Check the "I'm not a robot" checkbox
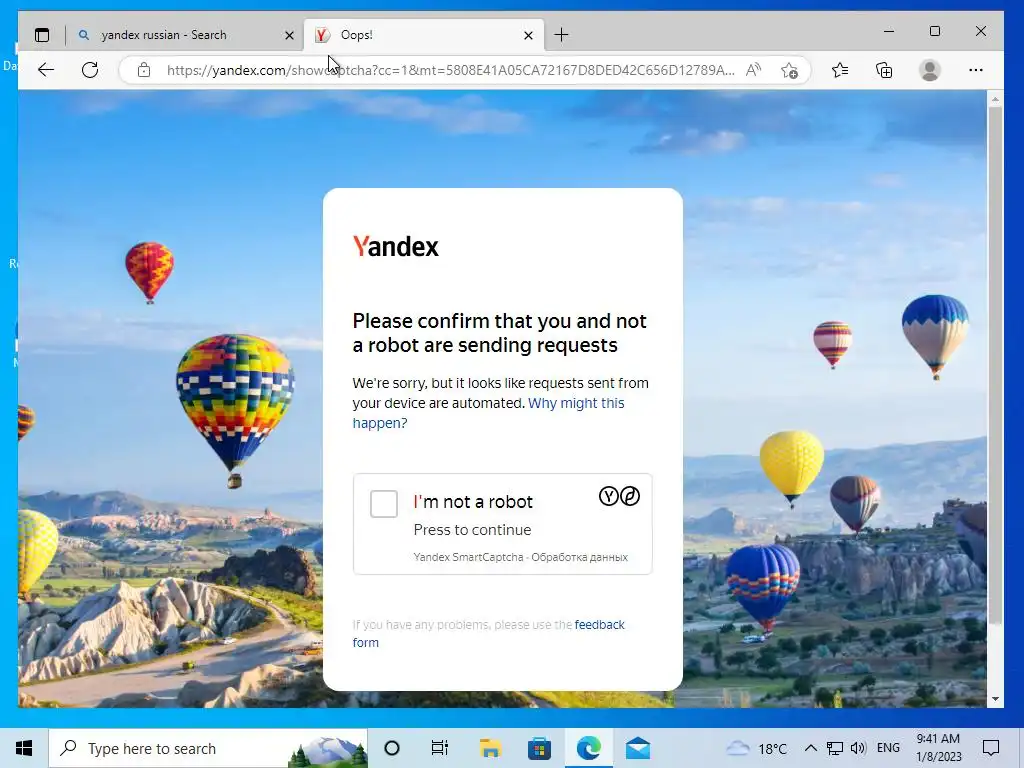 pyautogui.click(x=383, y=504)
